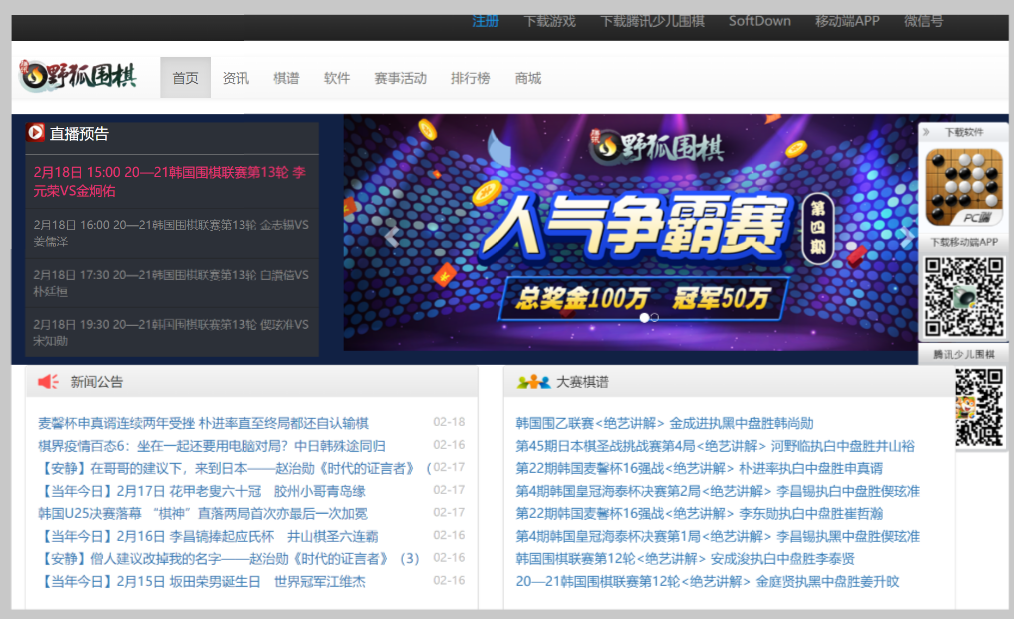The image size is (1014, 619).
Task: Open news 麦馨杯申真谞连续两年受挫
Action: 203,423
